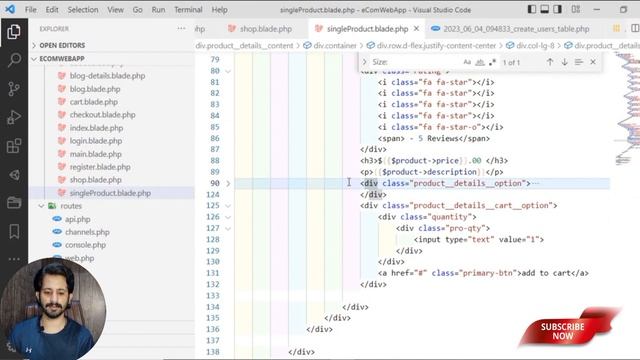Customize layout icon in title bar
Image resolution: width=640 pixels, height=360 pixels.
pos(576,9)
